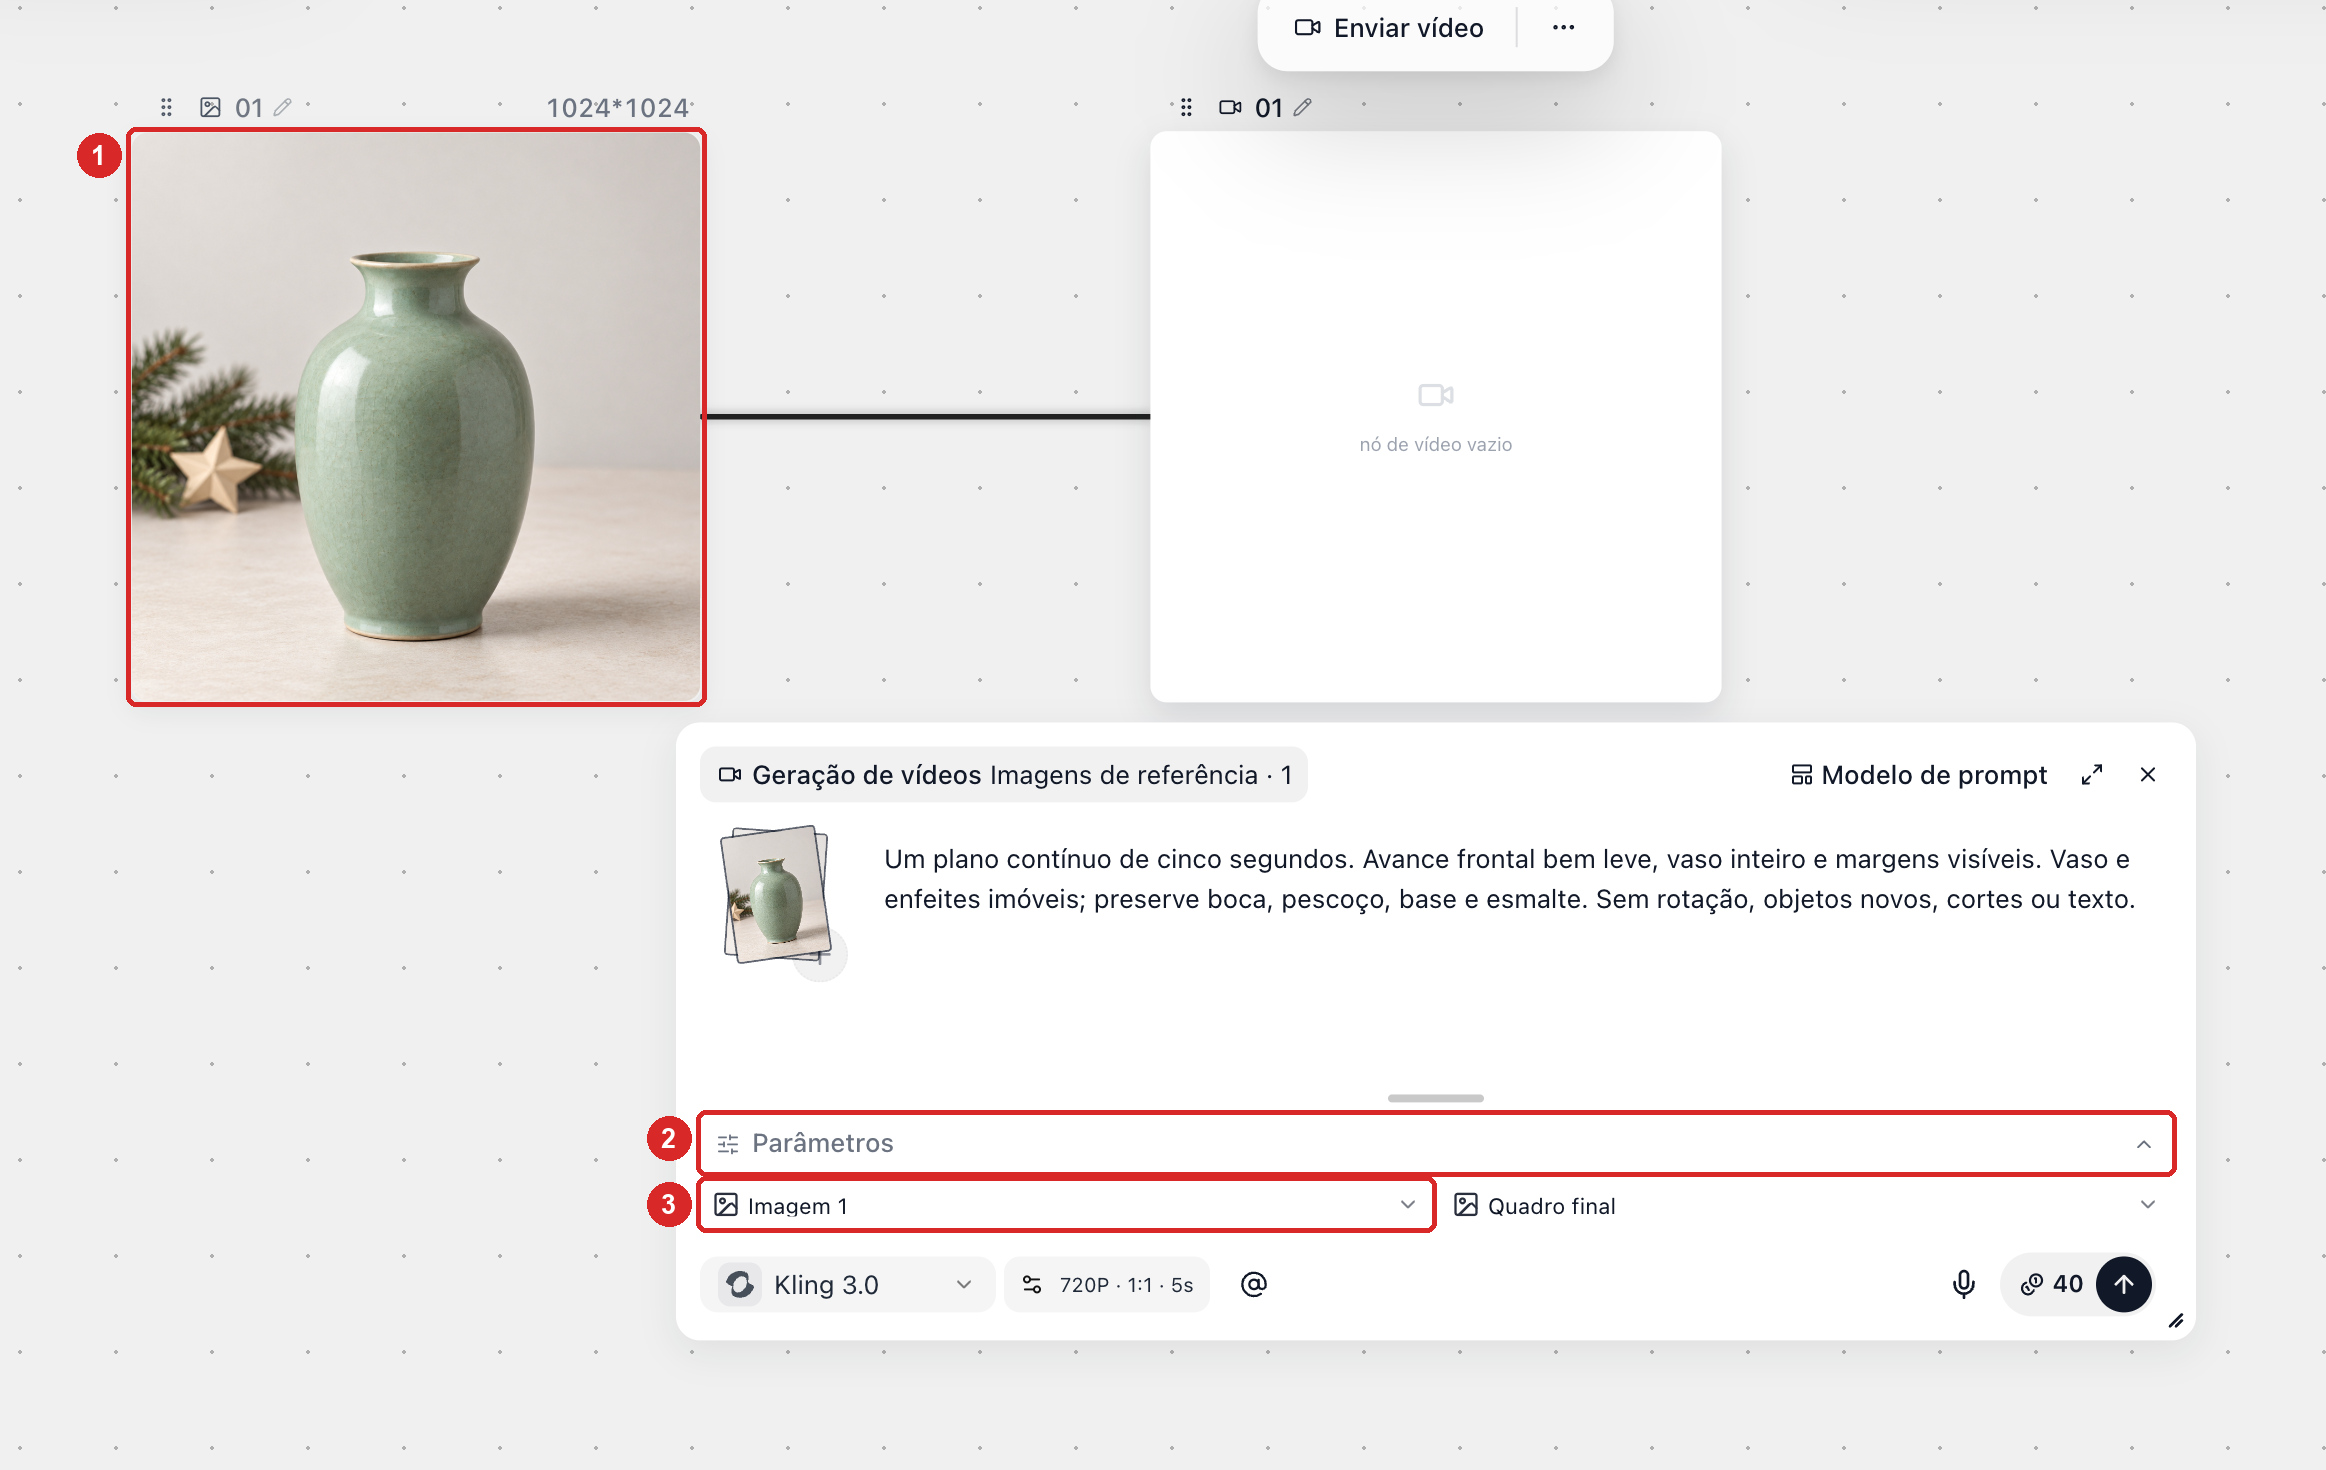The height and width of the screenshot is (1470, 2326).
Task: Collapse the Parâmetros section
Action: pyautogui.click(x=1435, y=1143)
